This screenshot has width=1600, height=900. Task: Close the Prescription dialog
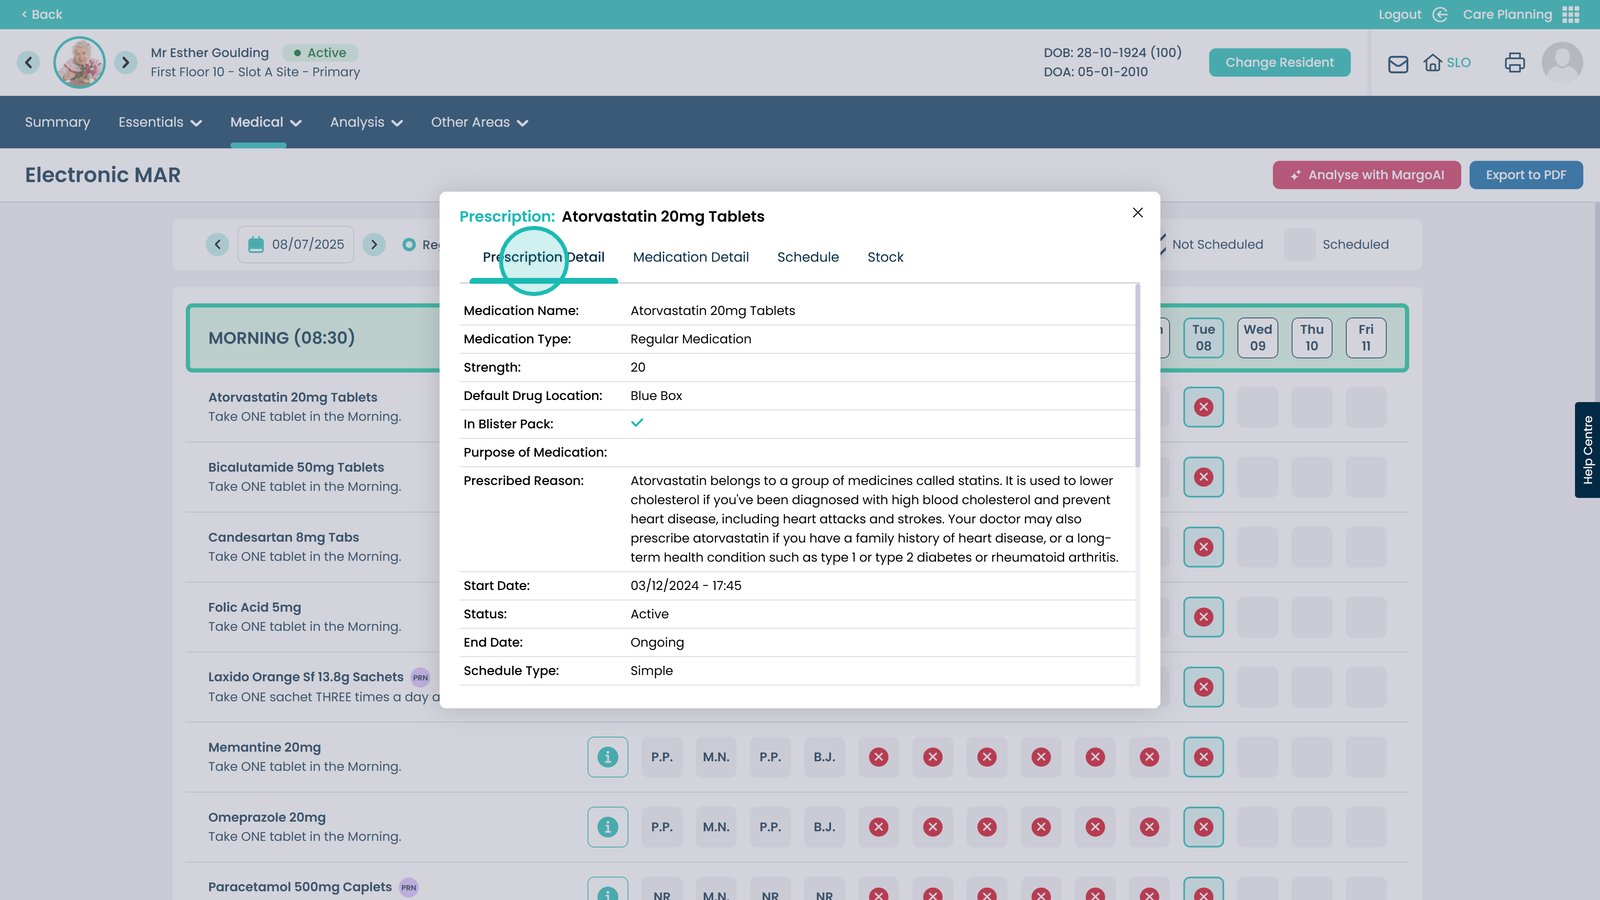(1137, 213)
